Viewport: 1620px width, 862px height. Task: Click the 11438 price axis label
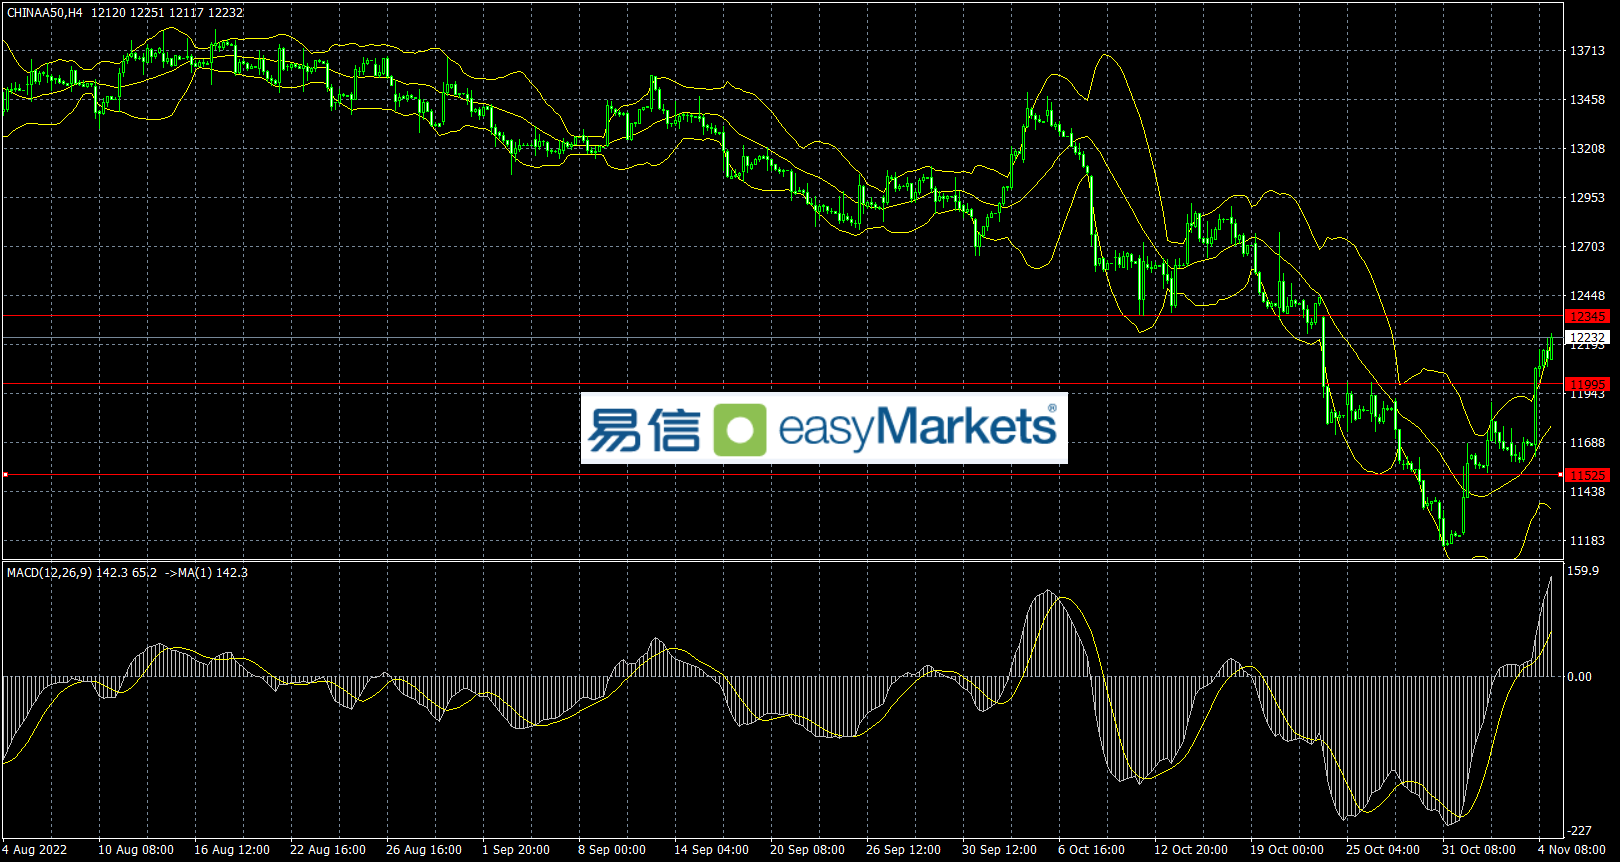coord(1587,492)
